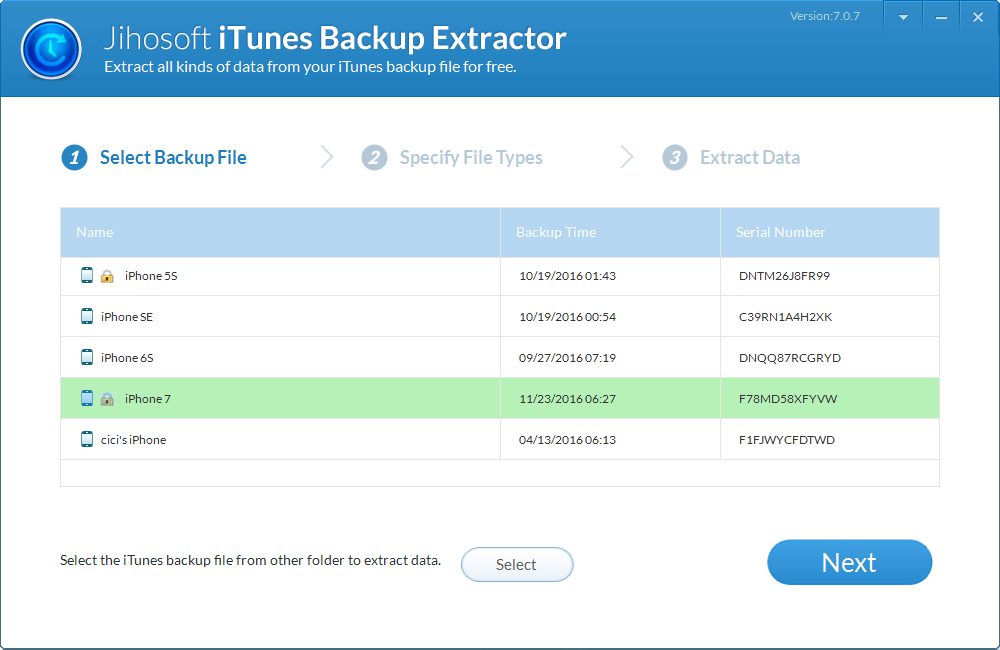The image size is (1000, 650).
Task: Click backup time 11/23/2016 06:27
Action: pyautogui.click(x=567, y=399)
